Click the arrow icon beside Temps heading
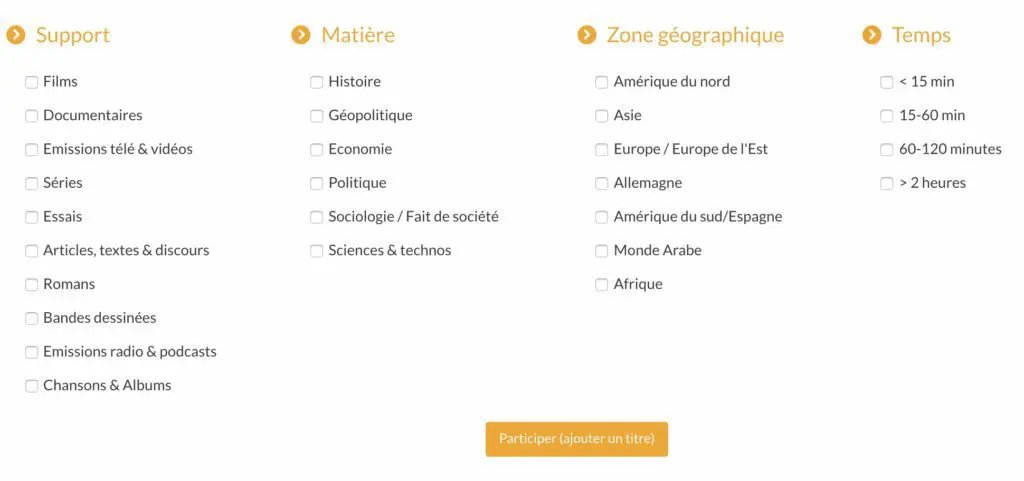 tap(872, 35)
